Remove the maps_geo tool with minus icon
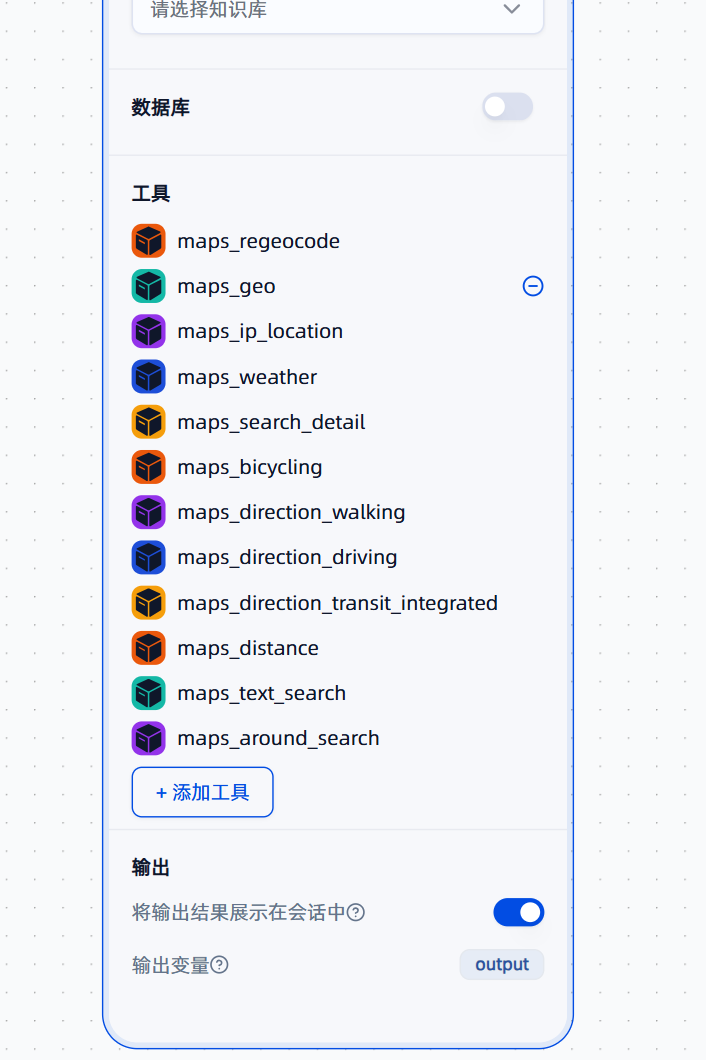The height and width of the screenshot is (1060, 706). (x=533, y=286)
